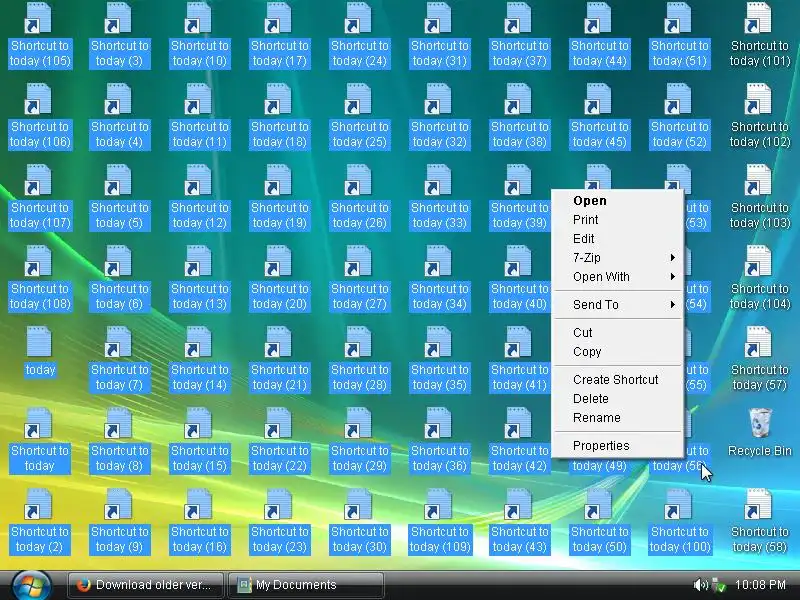The width and height of the screenshot is (800, 600).
Task: Click Create Shortcut in context menu
Action: point(618,380)
